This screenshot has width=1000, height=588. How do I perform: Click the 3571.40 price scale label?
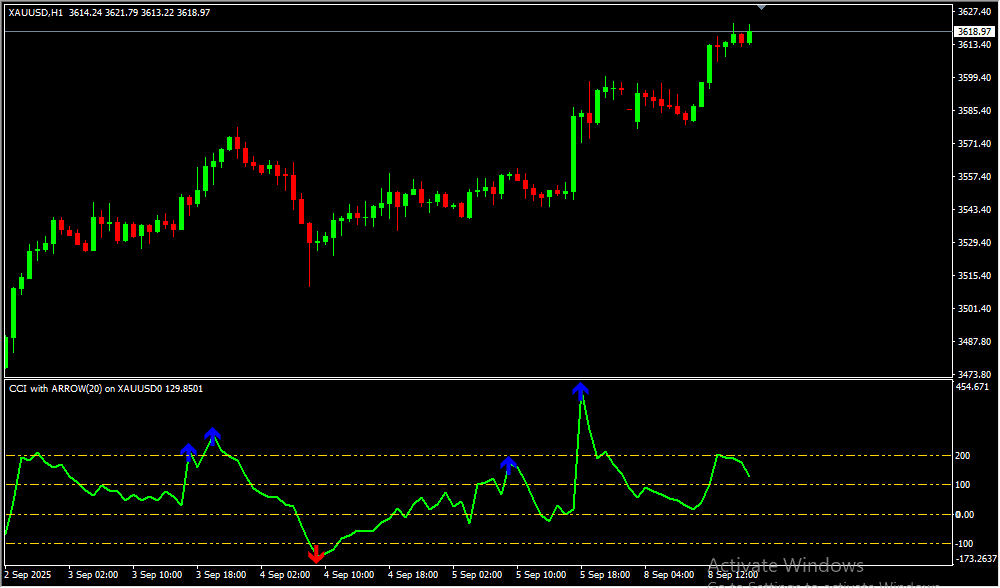(x=973, y=144)
